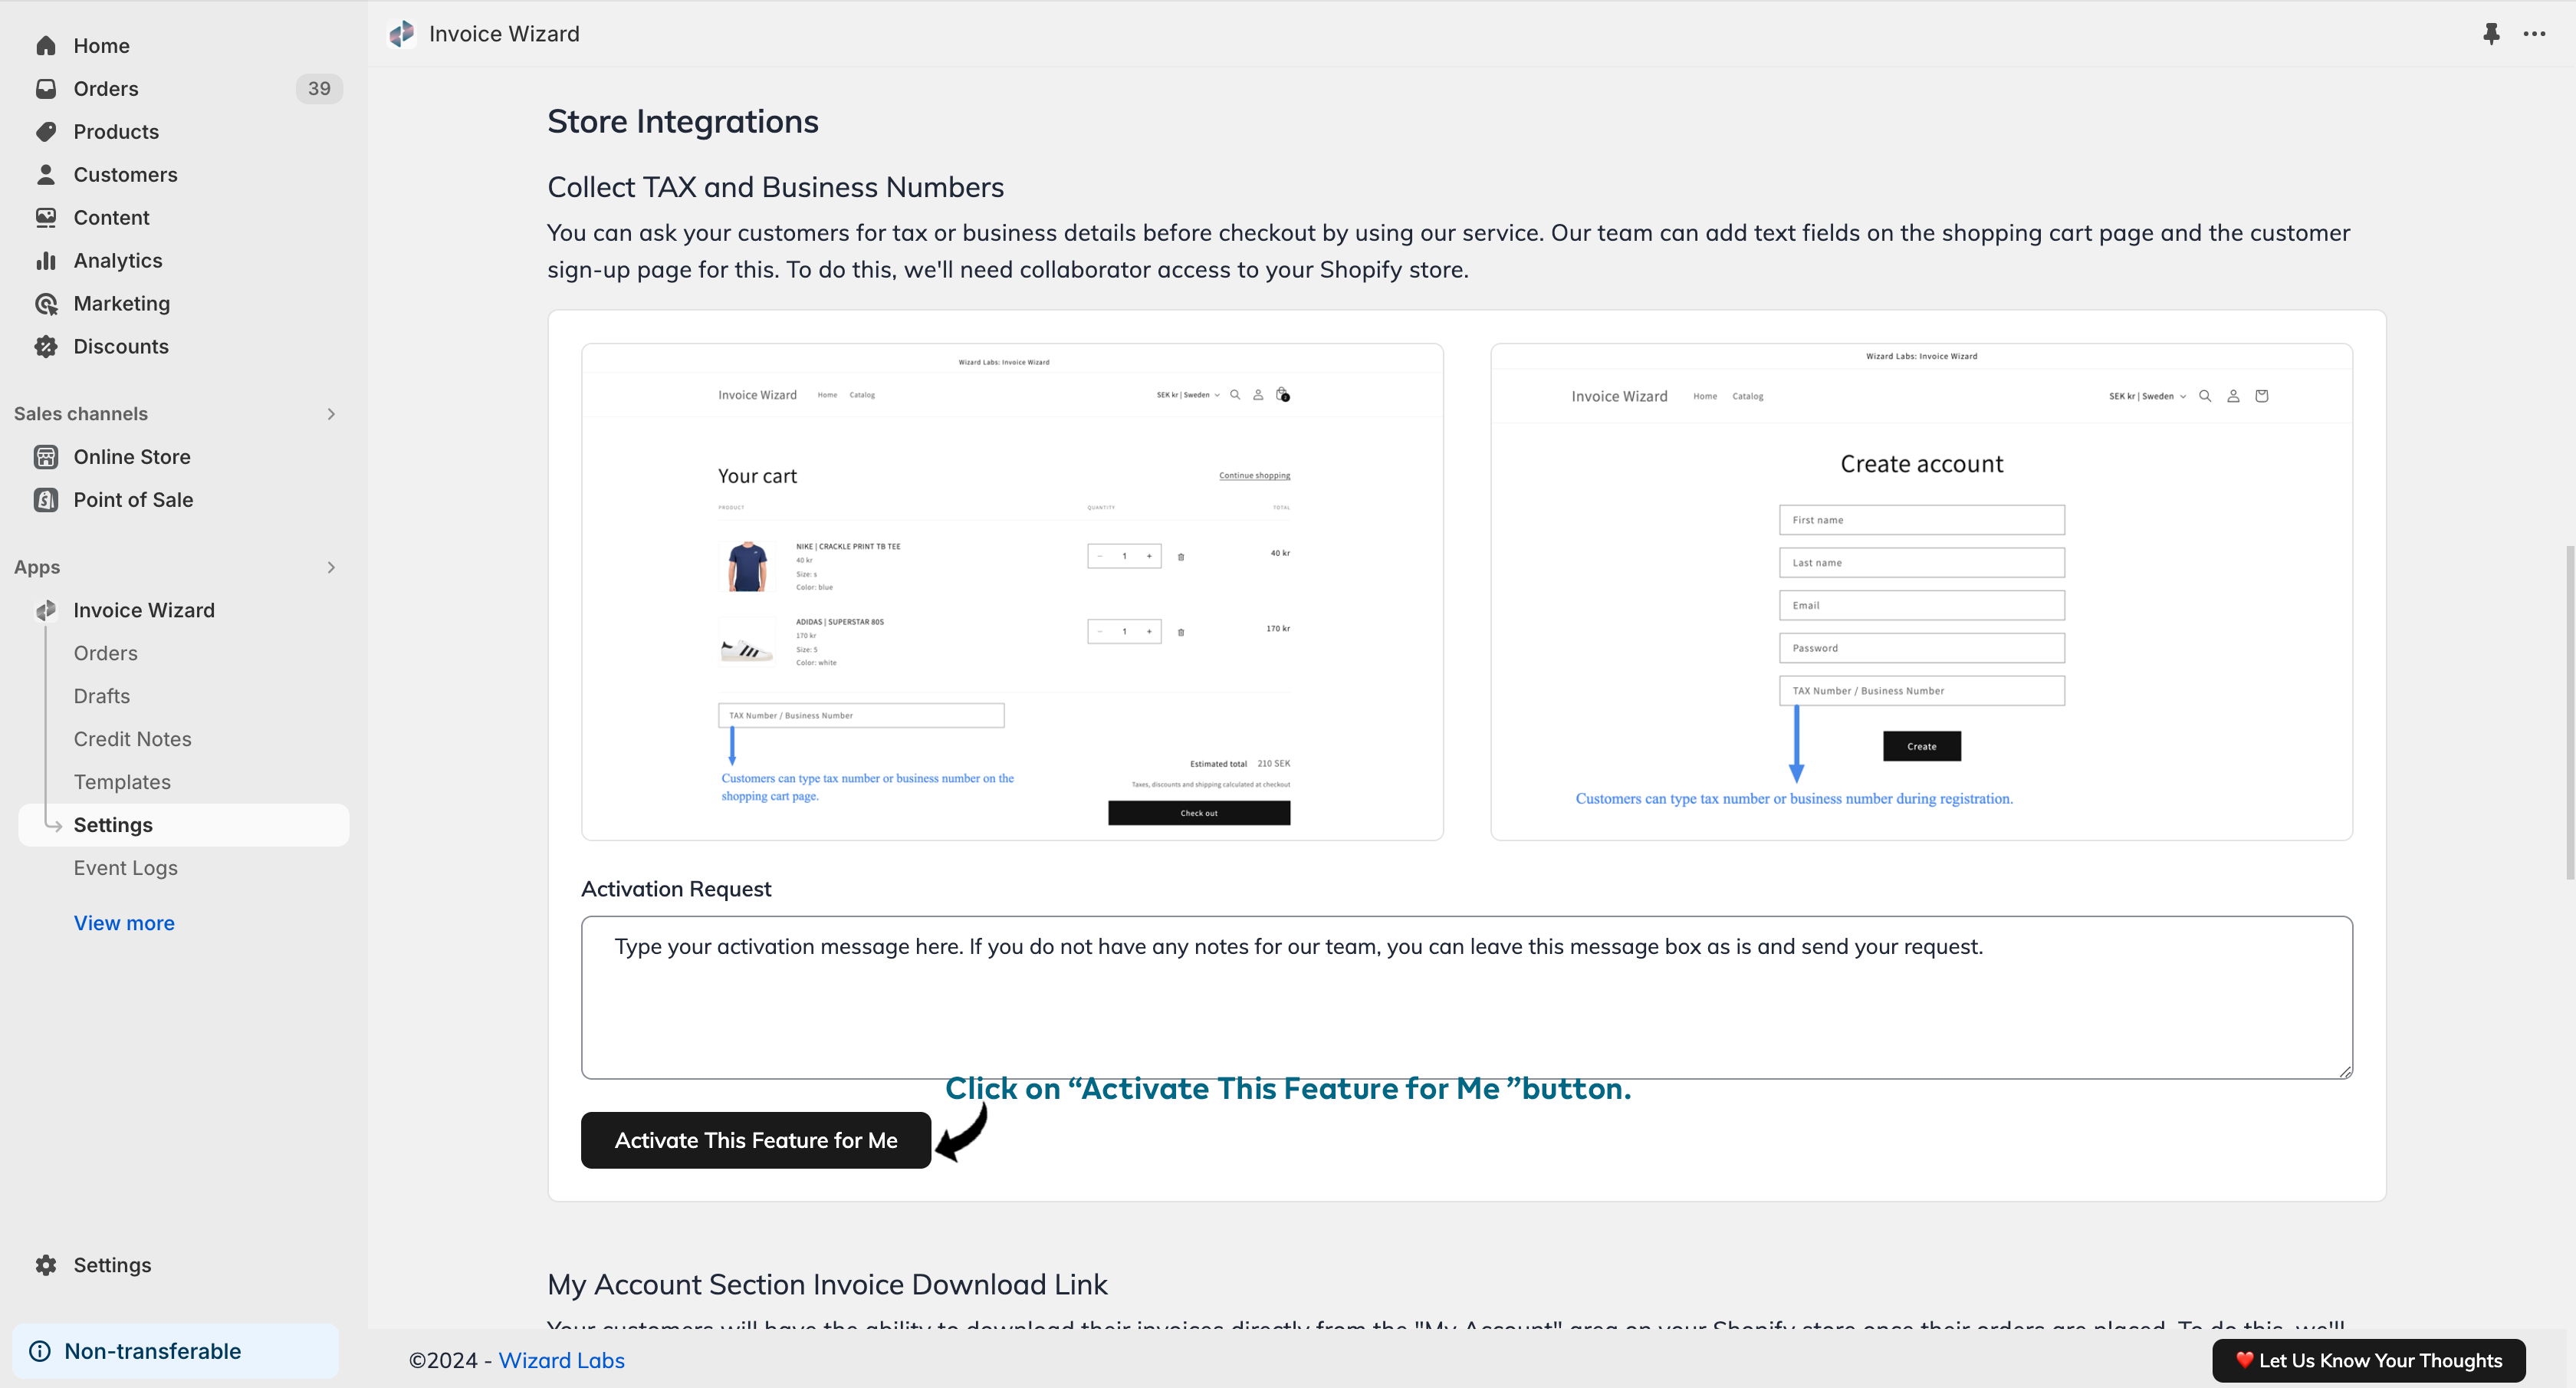The width and height of the screenshot is (2576, 1388).
Task: Open Discounts in the sidebar
Action: 121,347
